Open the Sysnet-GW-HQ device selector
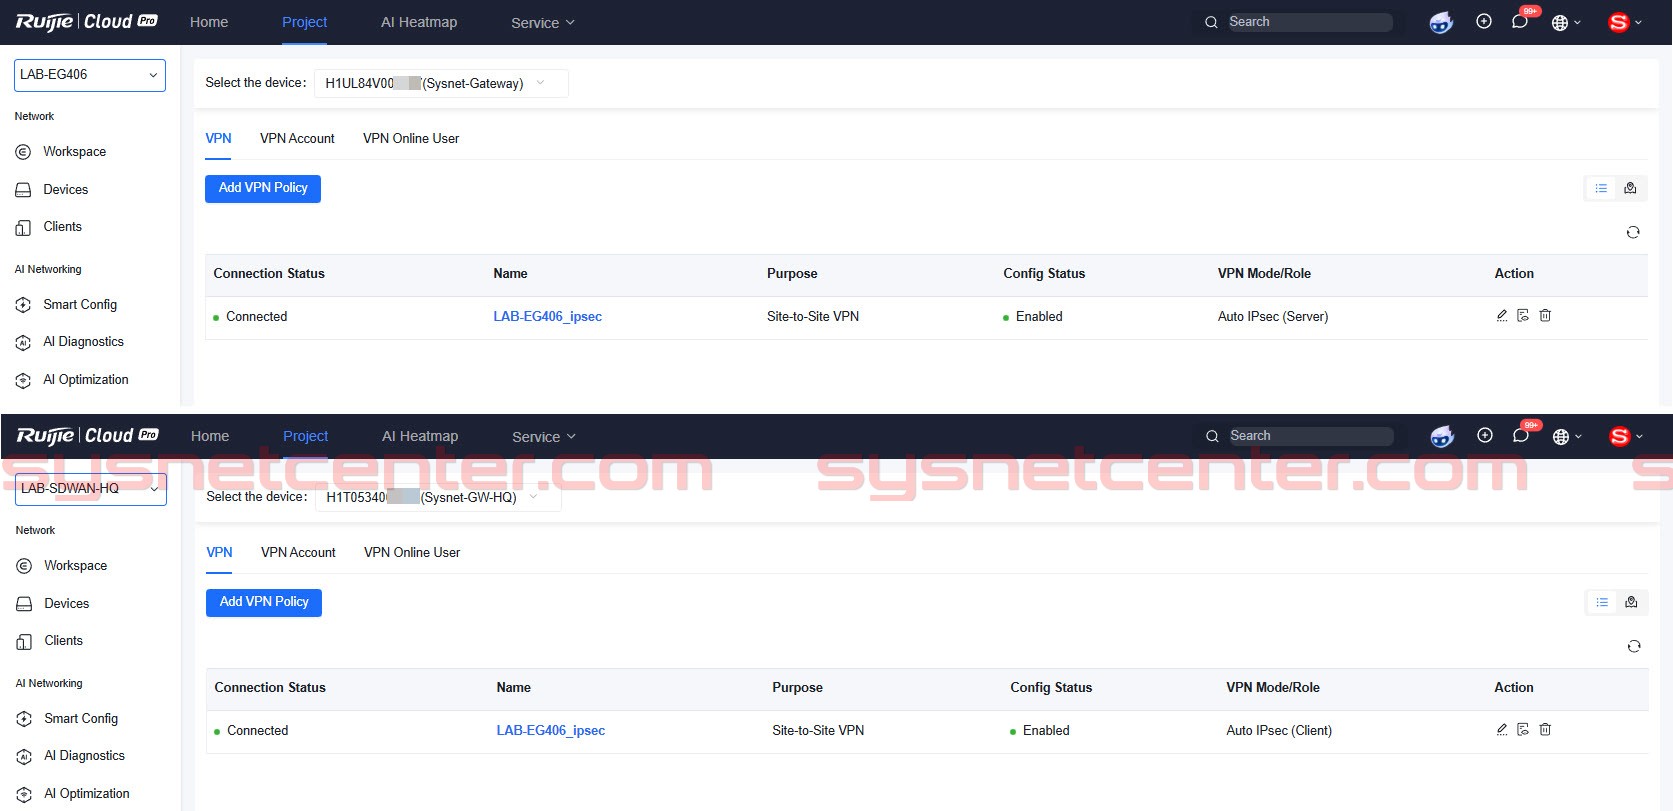 pos(437,497)
